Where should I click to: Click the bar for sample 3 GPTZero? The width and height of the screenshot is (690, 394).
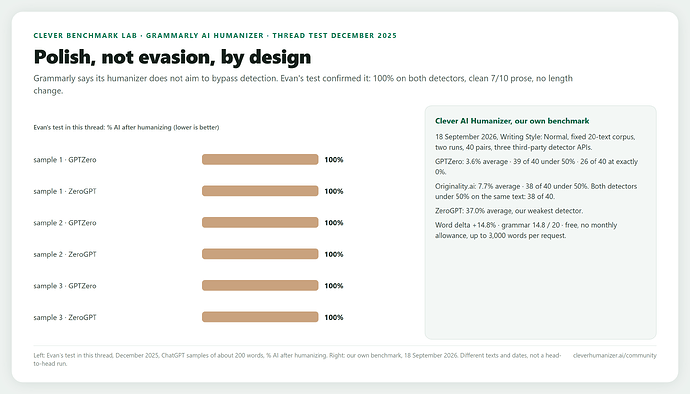[260, 286]
